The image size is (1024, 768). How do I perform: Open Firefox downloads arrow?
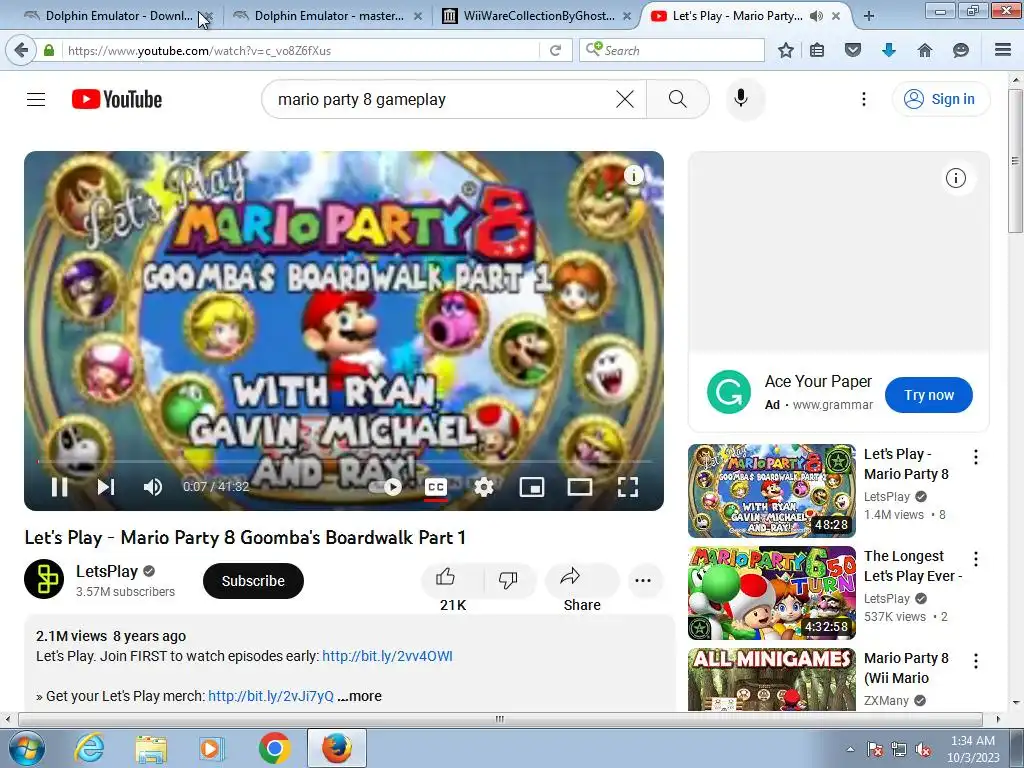click(x=888, y=50)
